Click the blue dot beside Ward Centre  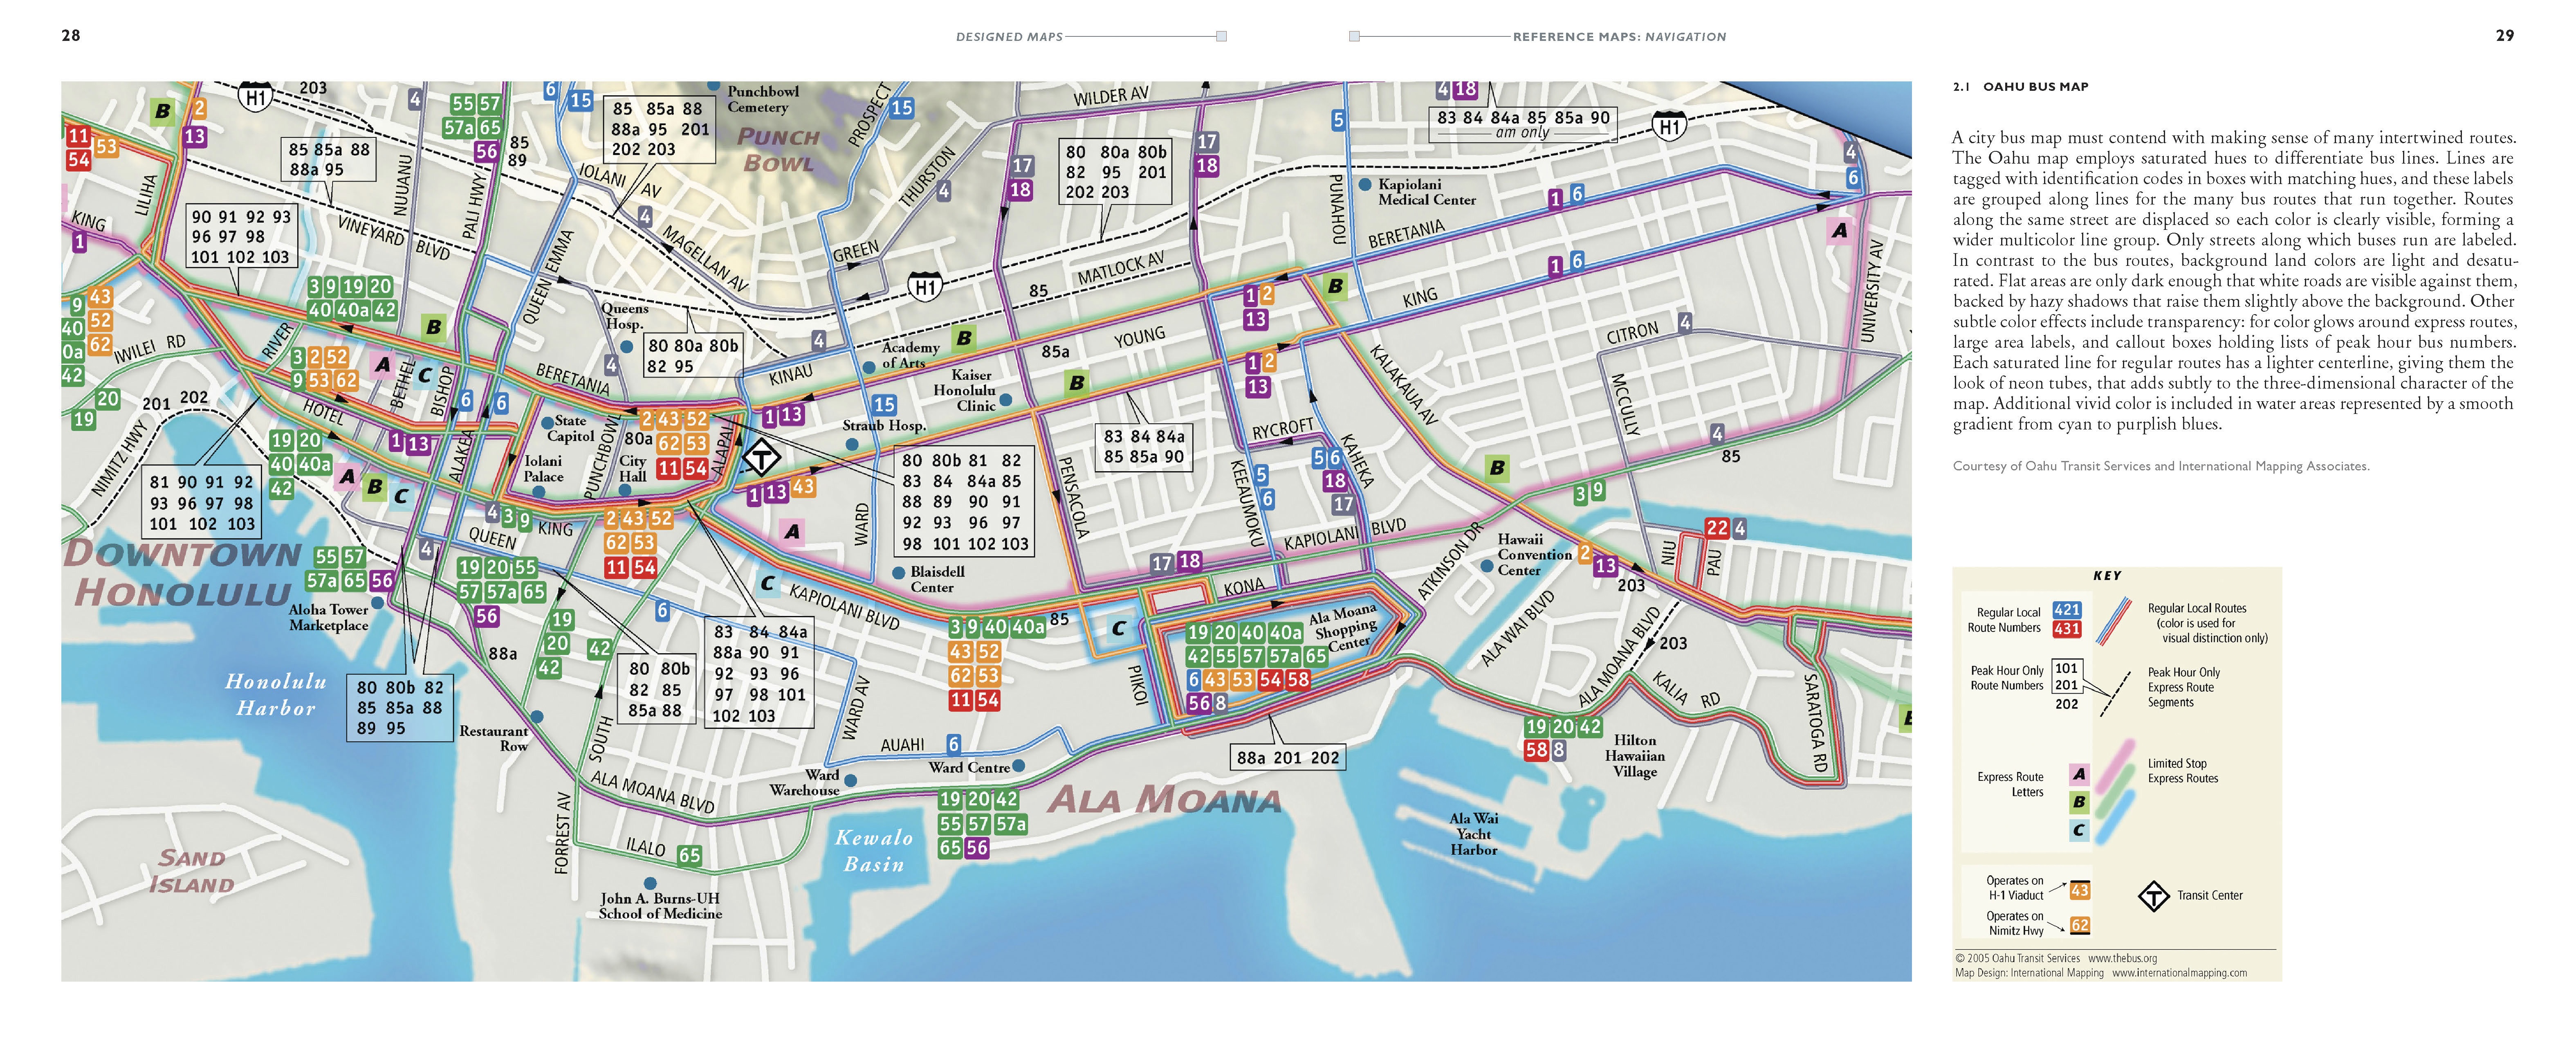[x=1018, y=766]
